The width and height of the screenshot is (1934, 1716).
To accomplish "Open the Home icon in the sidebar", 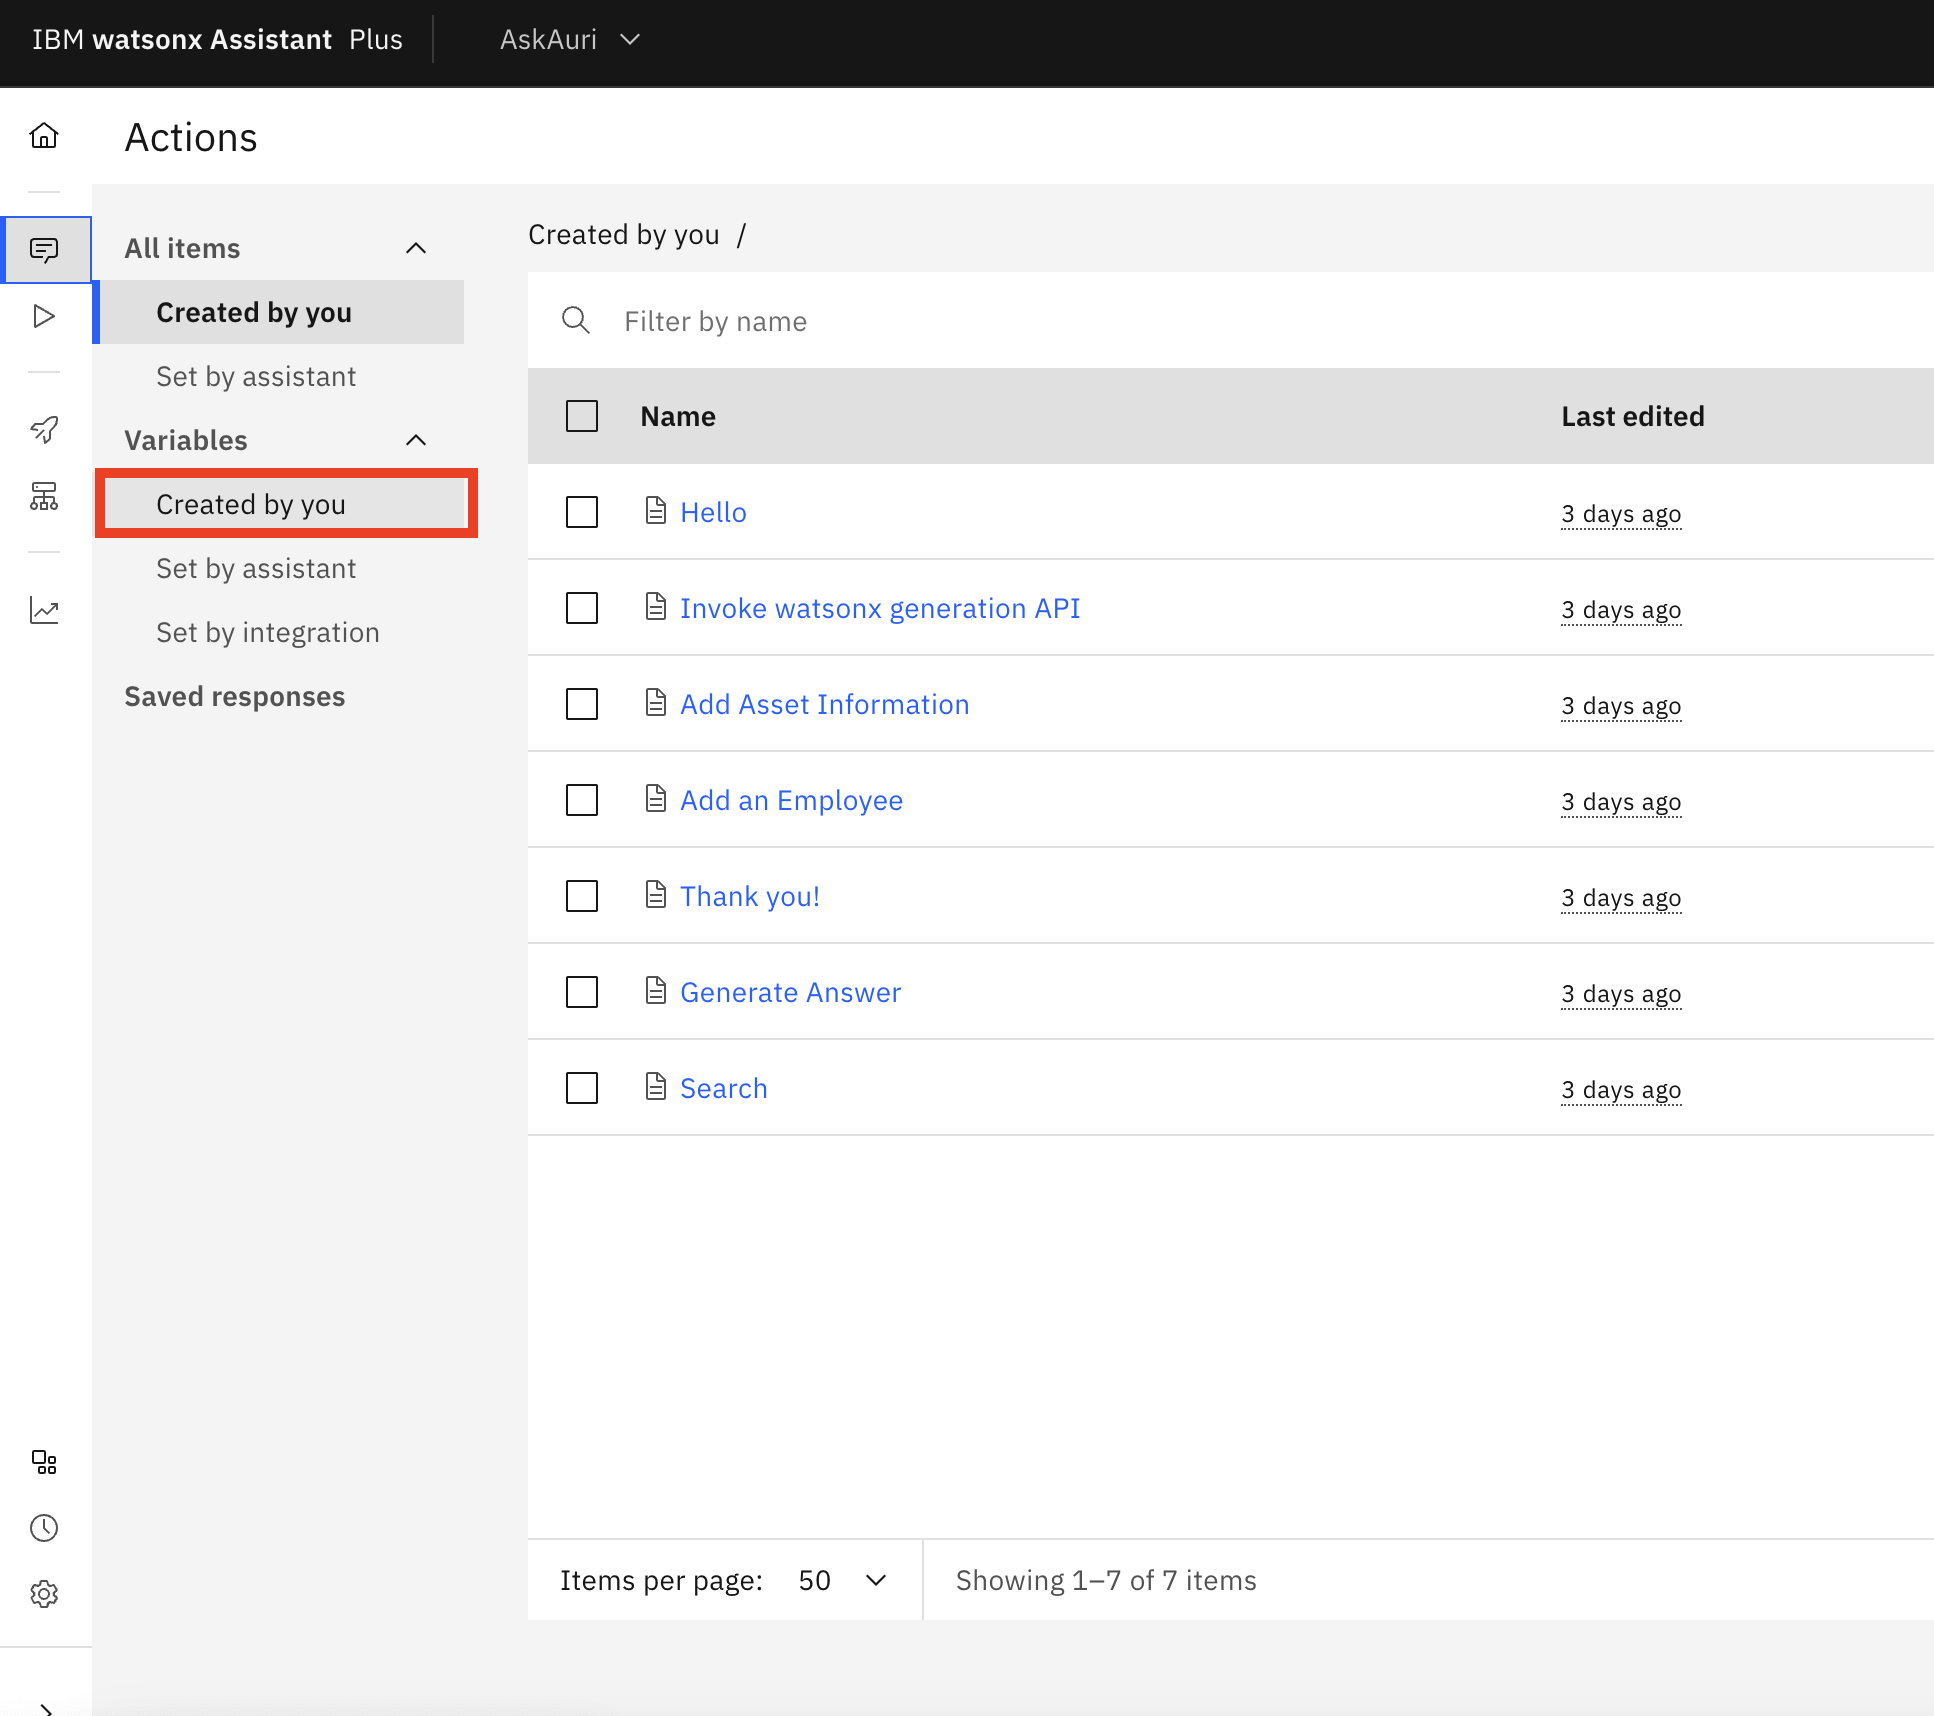I will pos(44,135).
